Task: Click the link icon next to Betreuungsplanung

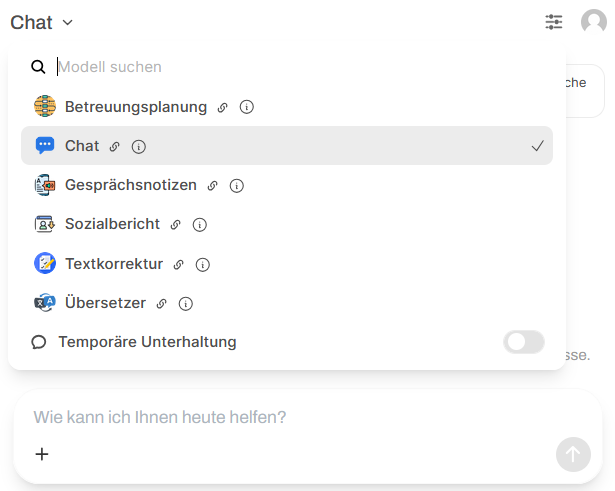Action: coord(223,107)
